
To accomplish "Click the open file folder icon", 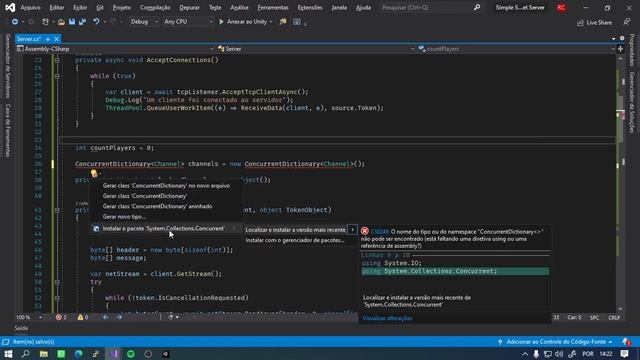I will pos(61,22).
